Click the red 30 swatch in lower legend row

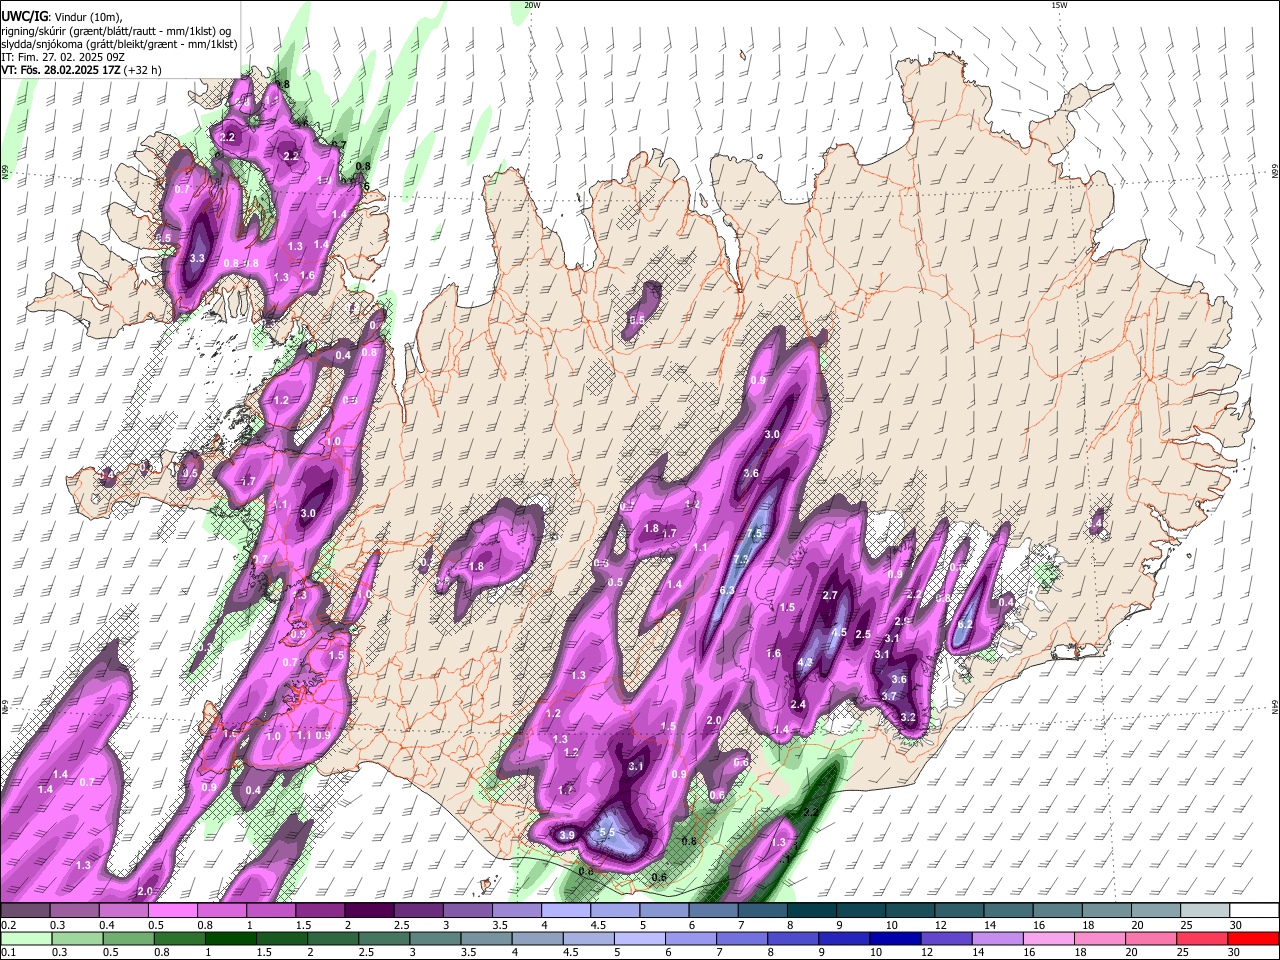point(1253,938)
